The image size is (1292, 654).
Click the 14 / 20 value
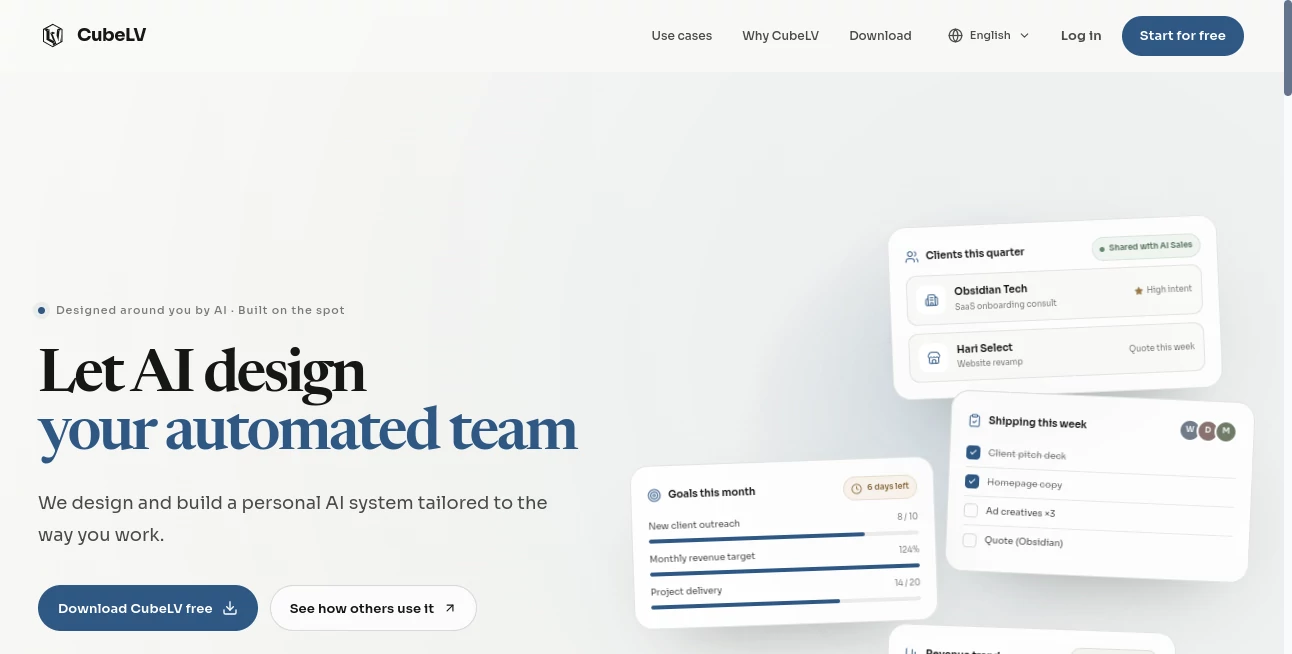[x=907, y=582]
